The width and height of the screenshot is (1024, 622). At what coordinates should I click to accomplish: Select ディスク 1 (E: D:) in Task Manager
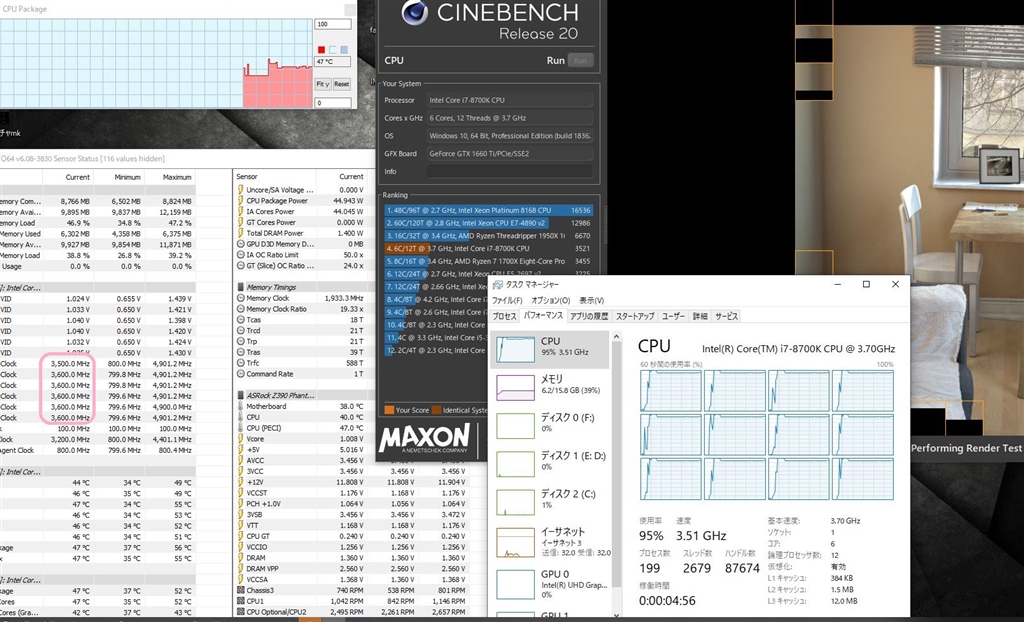click(x=549, y=464)
